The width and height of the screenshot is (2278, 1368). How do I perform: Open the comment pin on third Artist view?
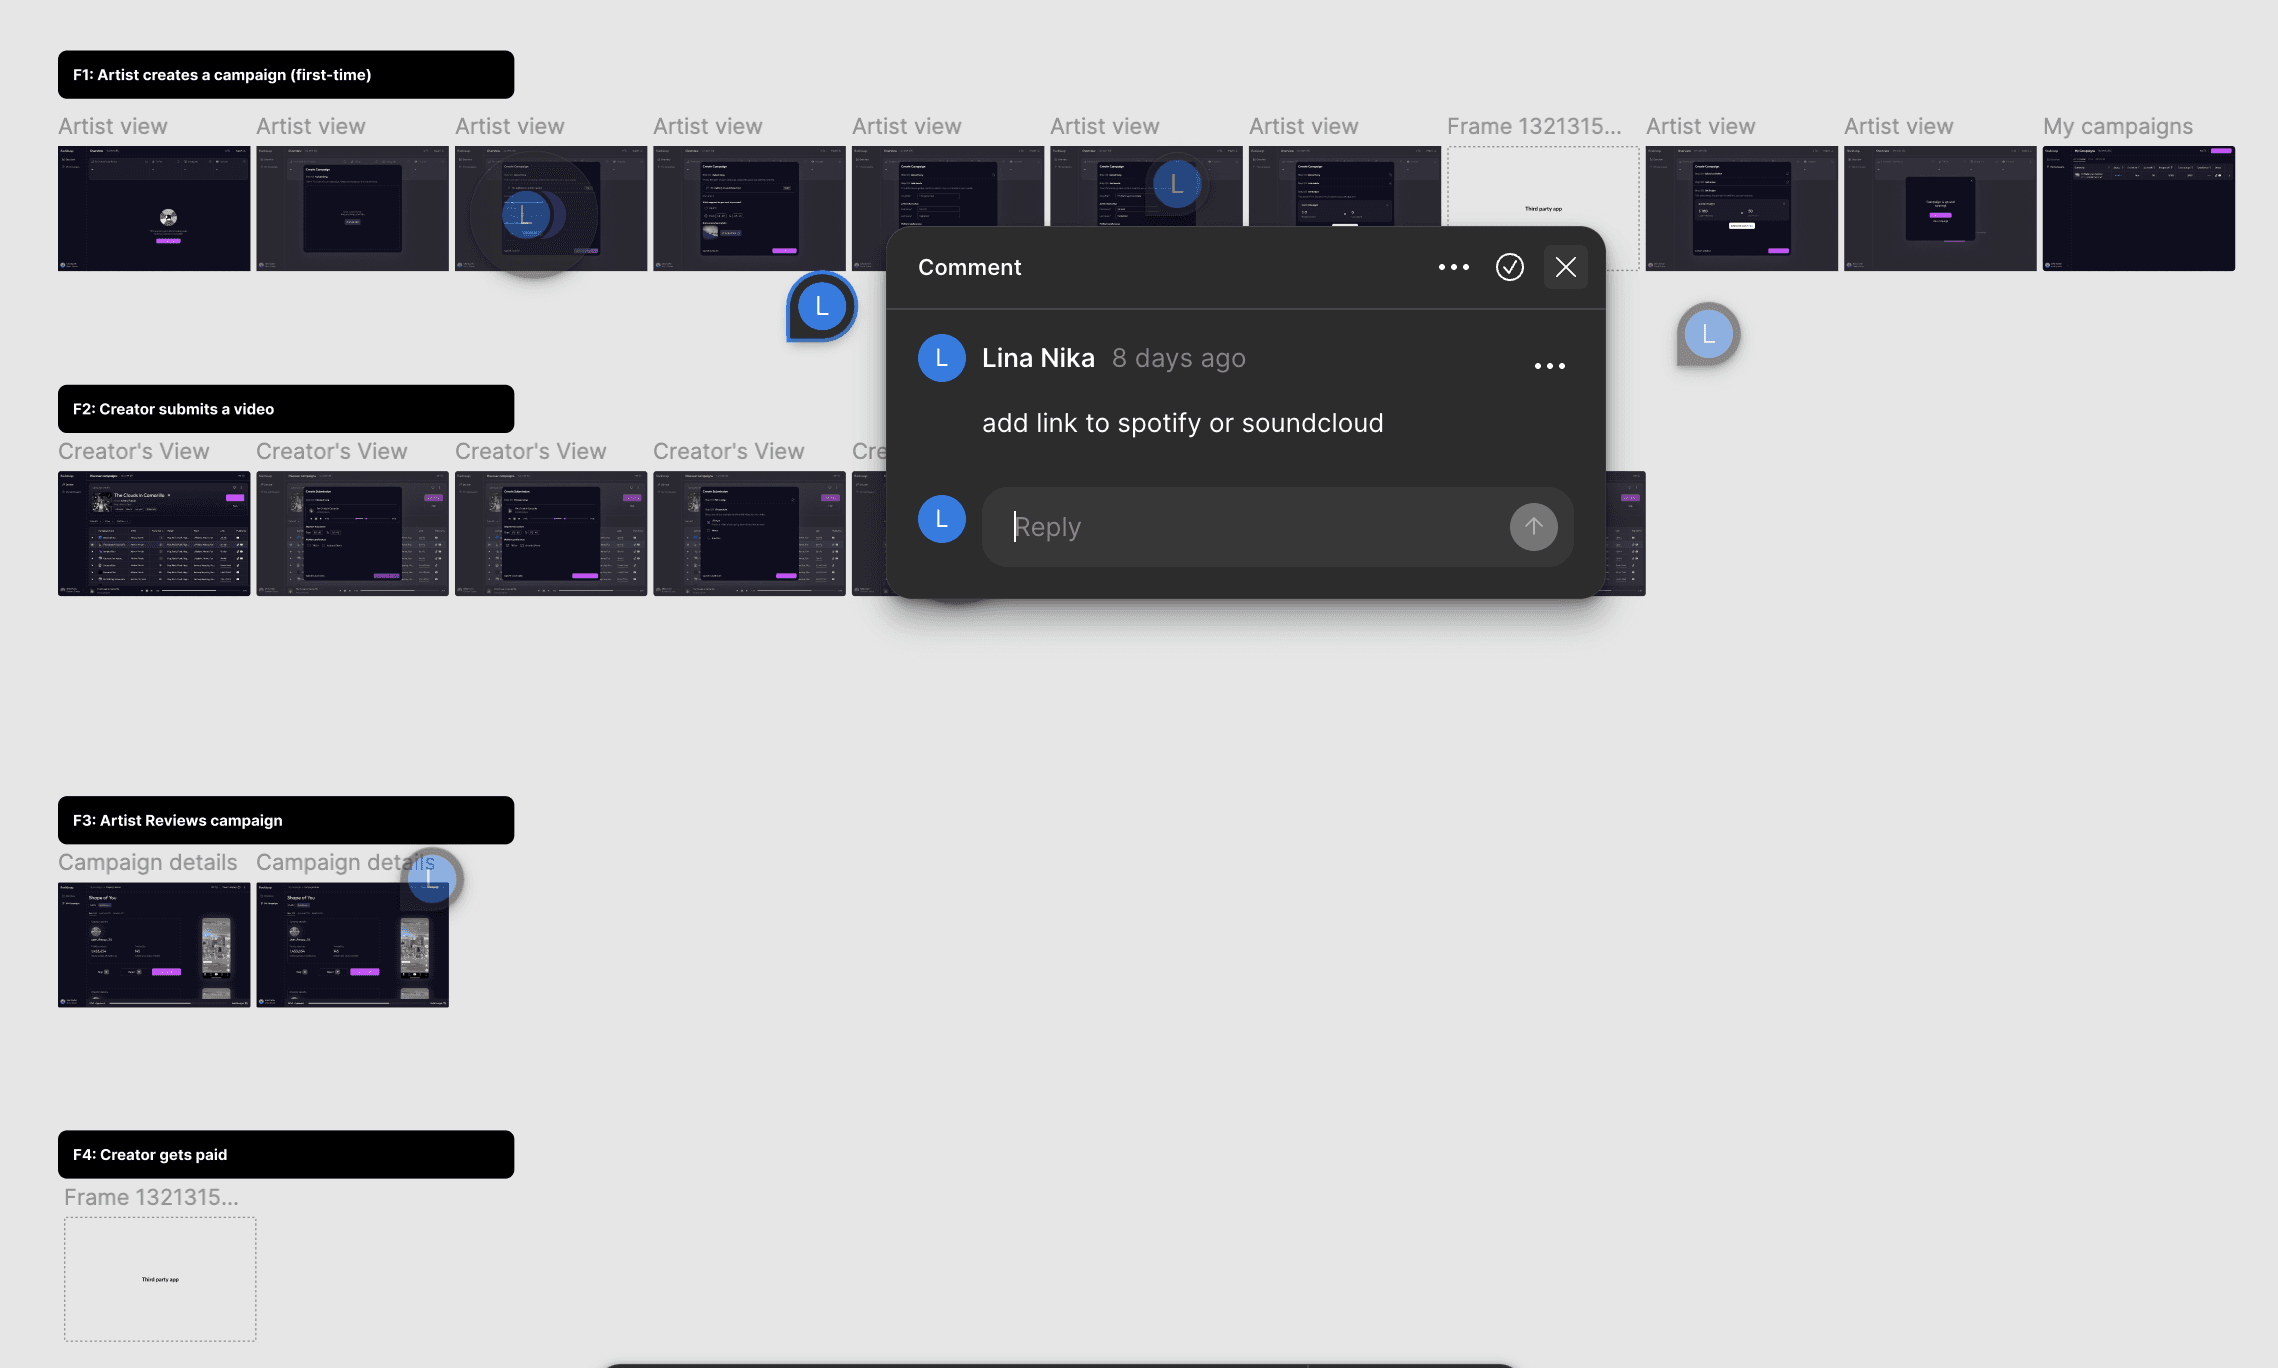click(x=525, y=214)
